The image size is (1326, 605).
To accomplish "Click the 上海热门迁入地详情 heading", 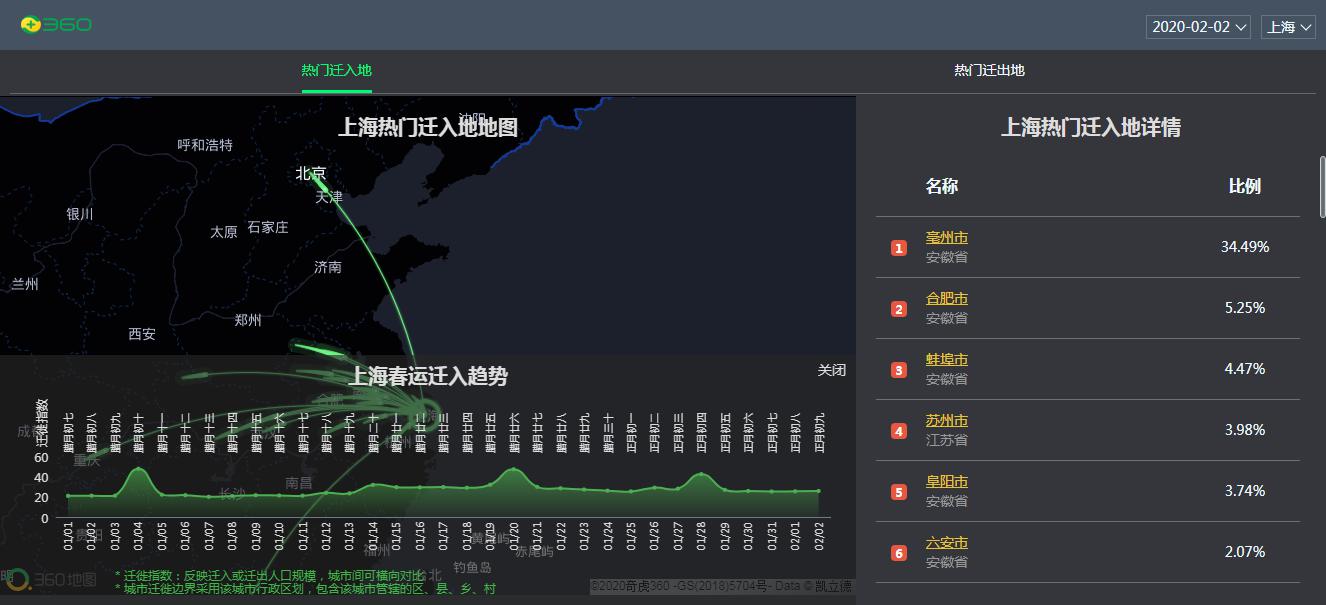I will (1091, 128).
